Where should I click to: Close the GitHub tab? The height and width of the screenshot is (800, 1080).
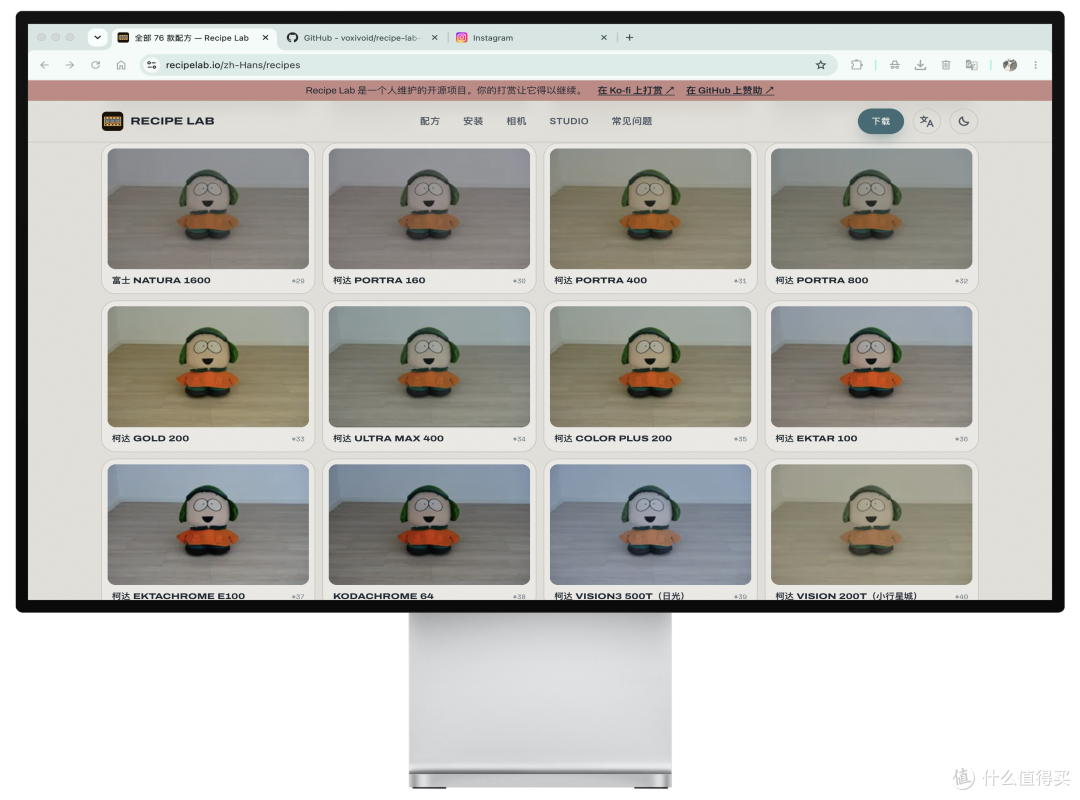tap(435, 38)
